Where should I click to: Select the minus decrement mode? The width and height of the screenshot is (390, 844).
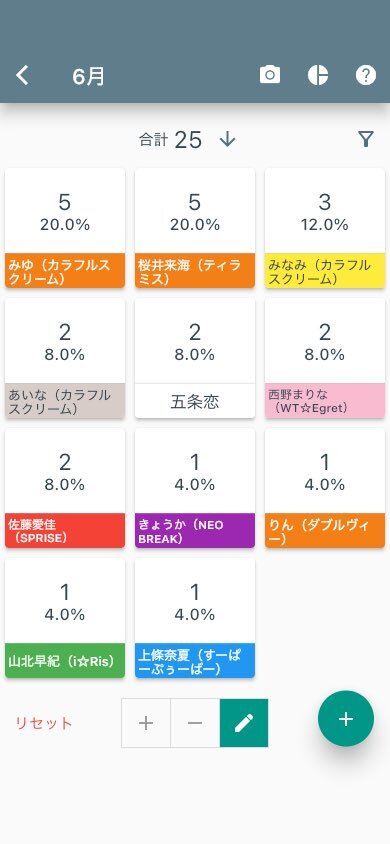195,723
